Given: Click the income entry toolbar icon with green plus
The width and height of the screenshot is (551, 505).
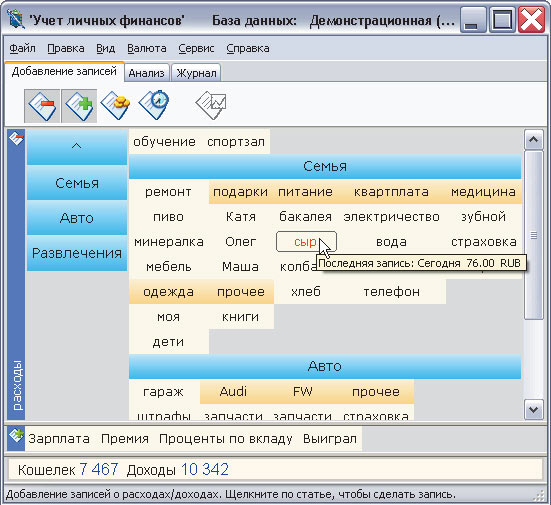Looking at the screenshot, I should 79,106.
